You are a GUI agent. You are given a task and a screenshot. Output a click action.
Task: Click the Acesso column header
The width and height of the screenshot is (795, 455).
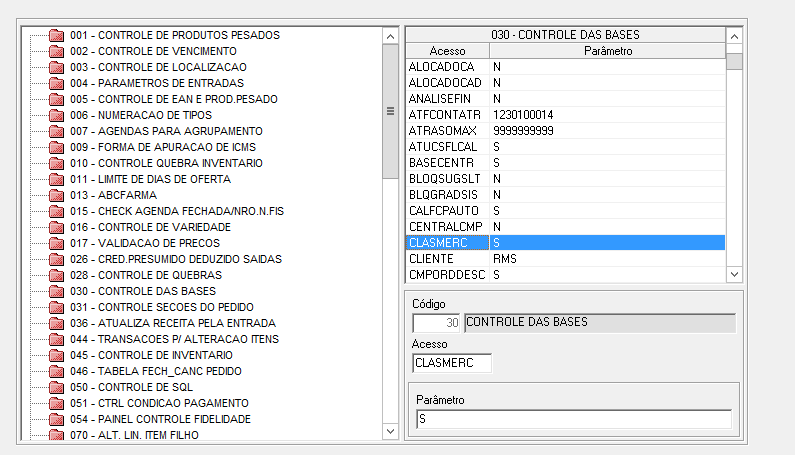[447, 51]
